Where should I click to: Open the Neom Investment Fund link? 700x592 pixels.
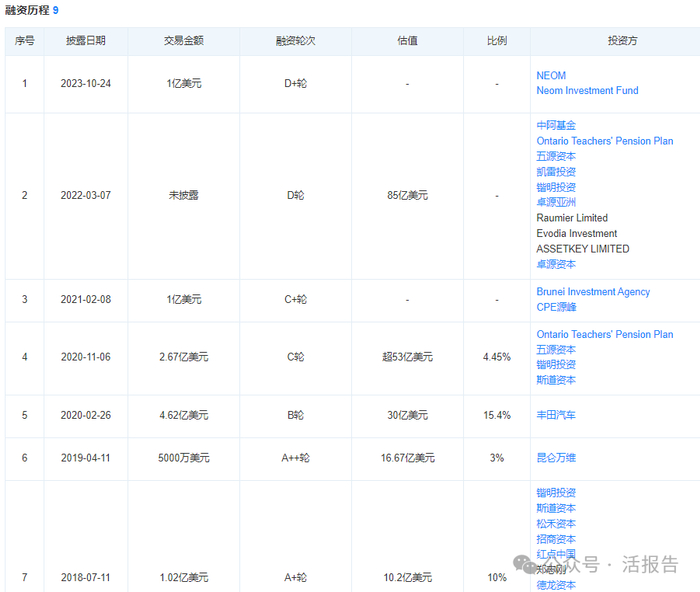pyautogui.click(x=587, y=91)
